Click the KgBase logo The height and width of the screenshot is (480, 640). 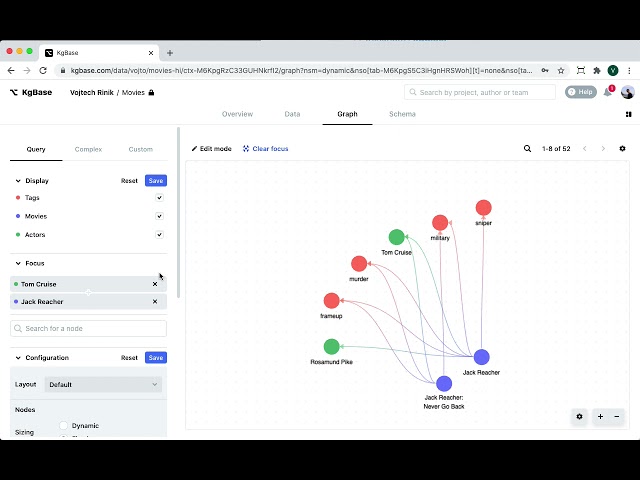pyautogui.click(x=31, y=93)
